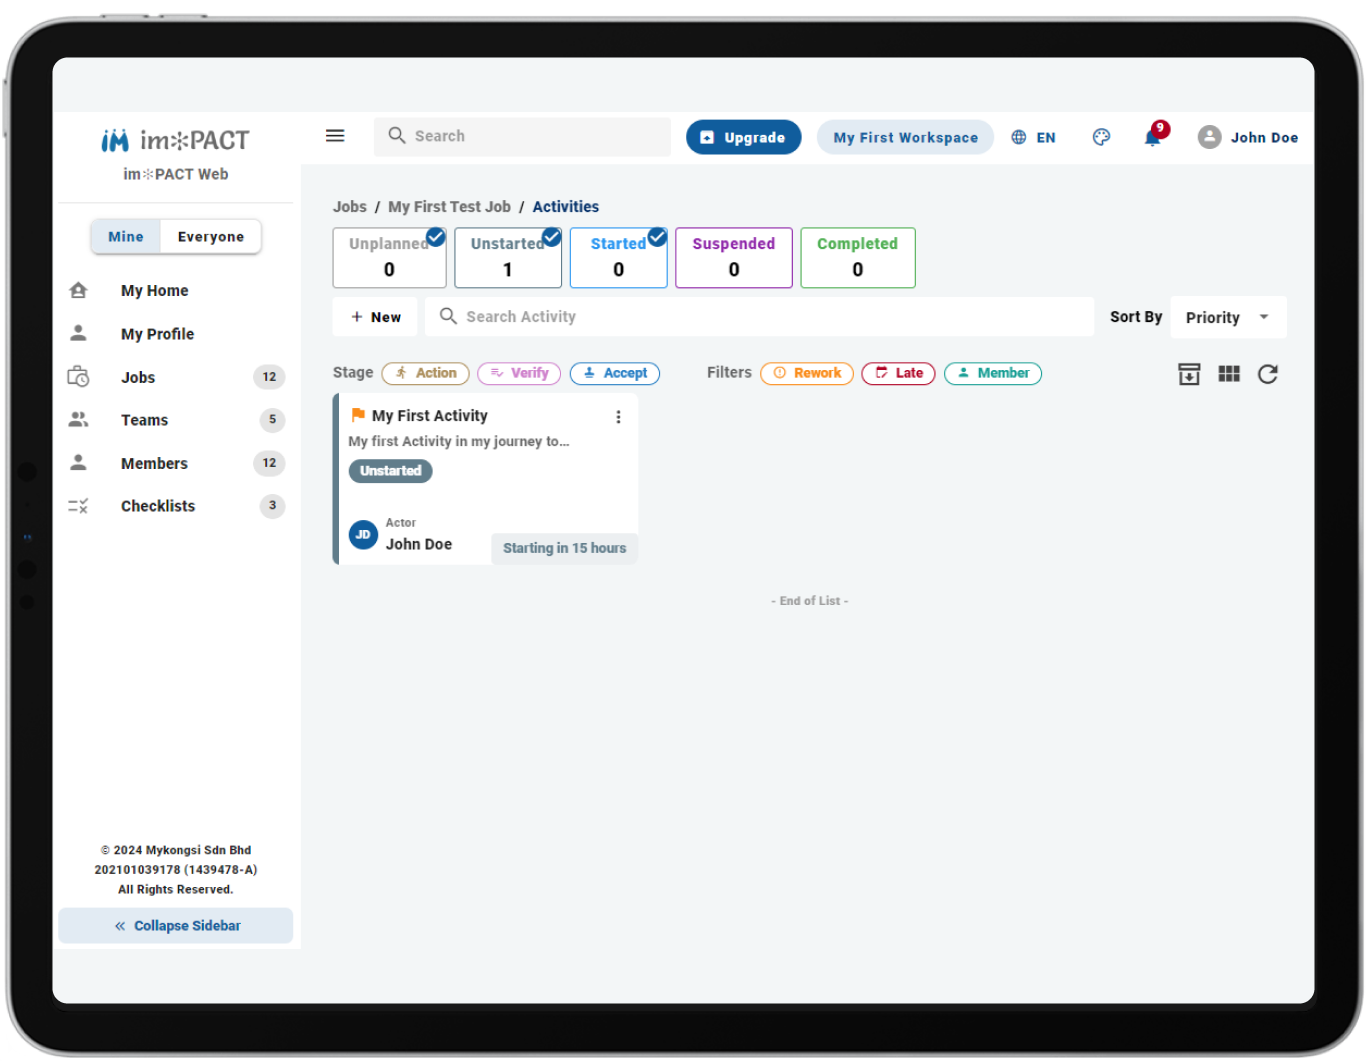This screenshot has width=1366, height=1061.
Task: Click the Upgrade button
Action: (x=743, y=137)
